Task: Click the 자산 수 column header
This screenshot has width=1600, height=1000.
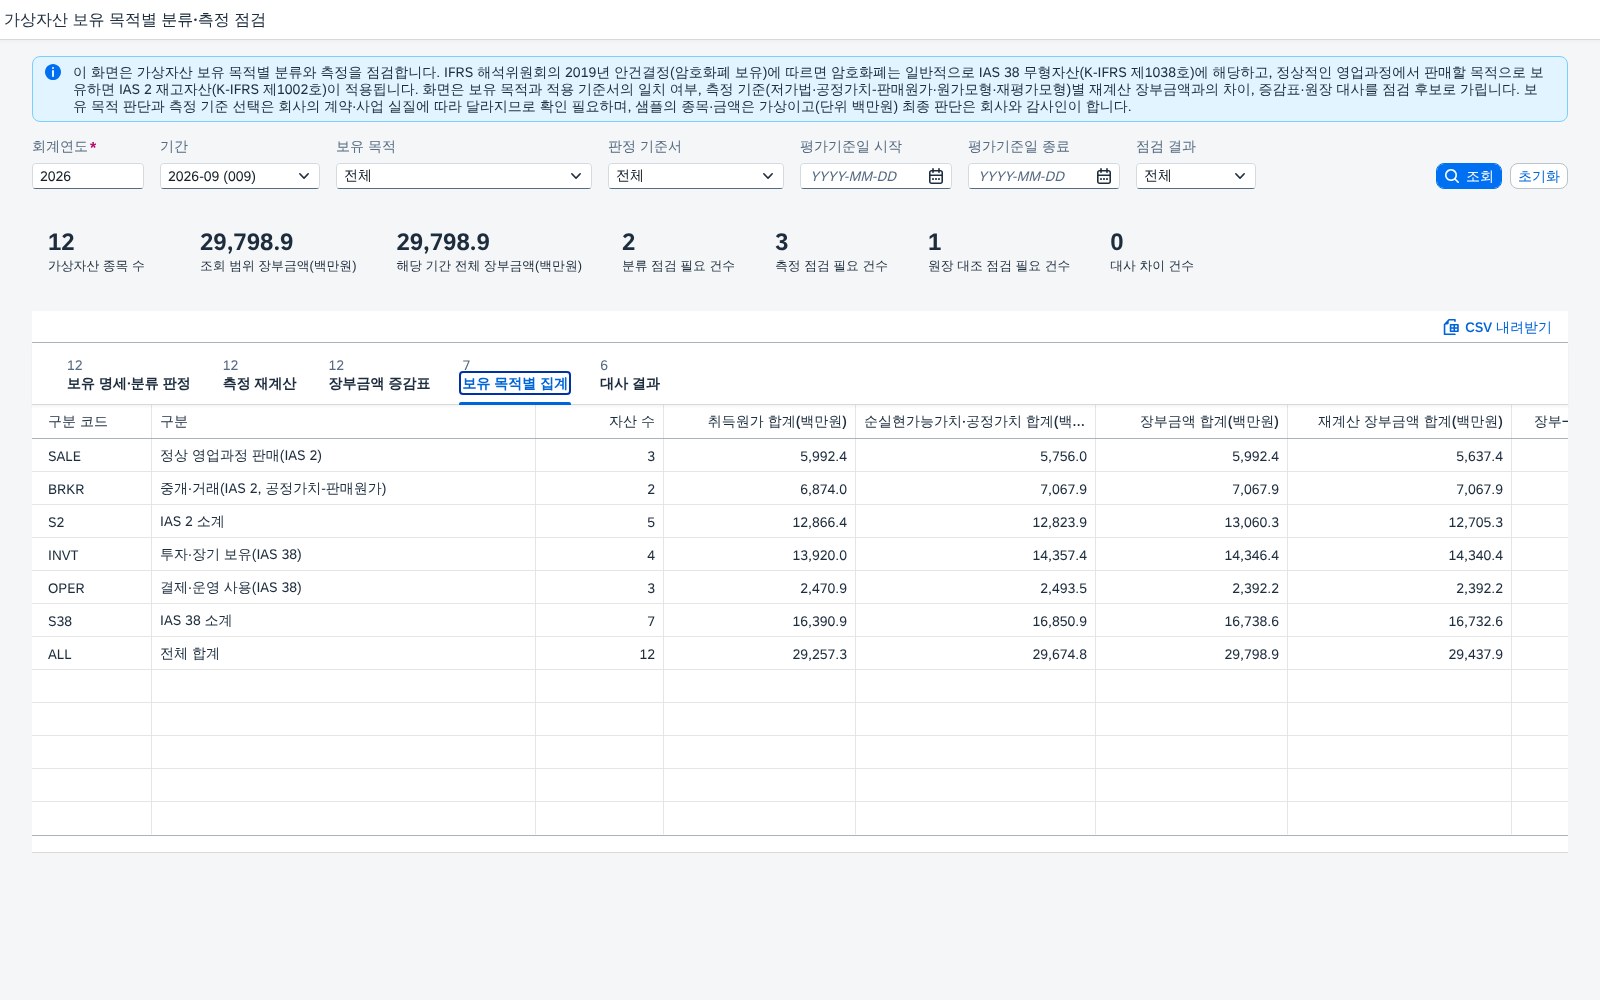Action: point(600,422)
